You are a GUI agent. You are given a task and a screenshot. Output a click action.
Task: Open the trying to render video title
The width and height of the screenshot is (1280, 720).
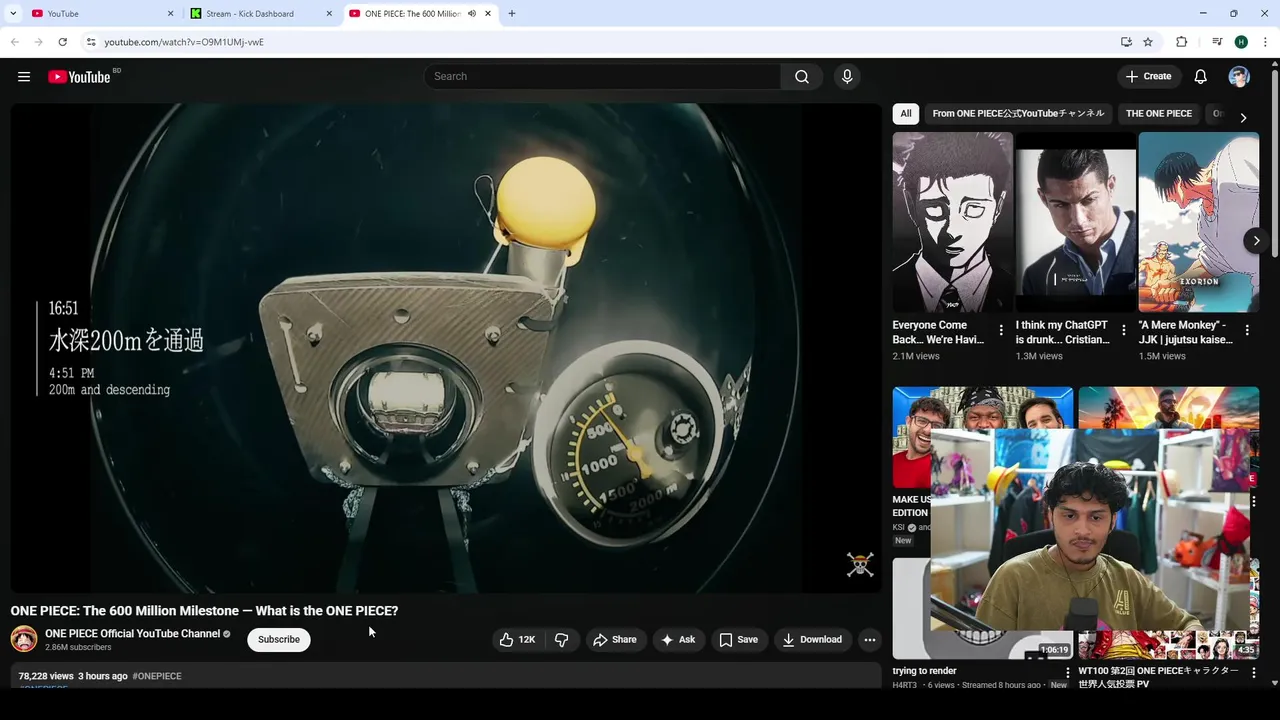tap(925, 671)
